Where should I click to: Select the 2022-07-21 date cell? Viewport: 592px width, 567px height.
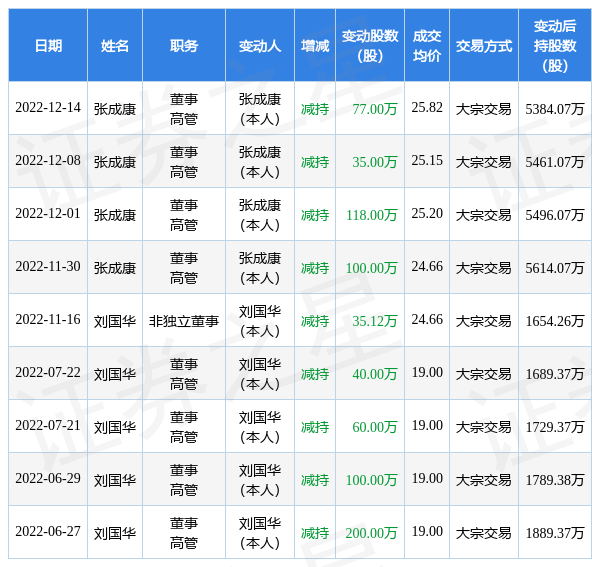coord(48,425)
